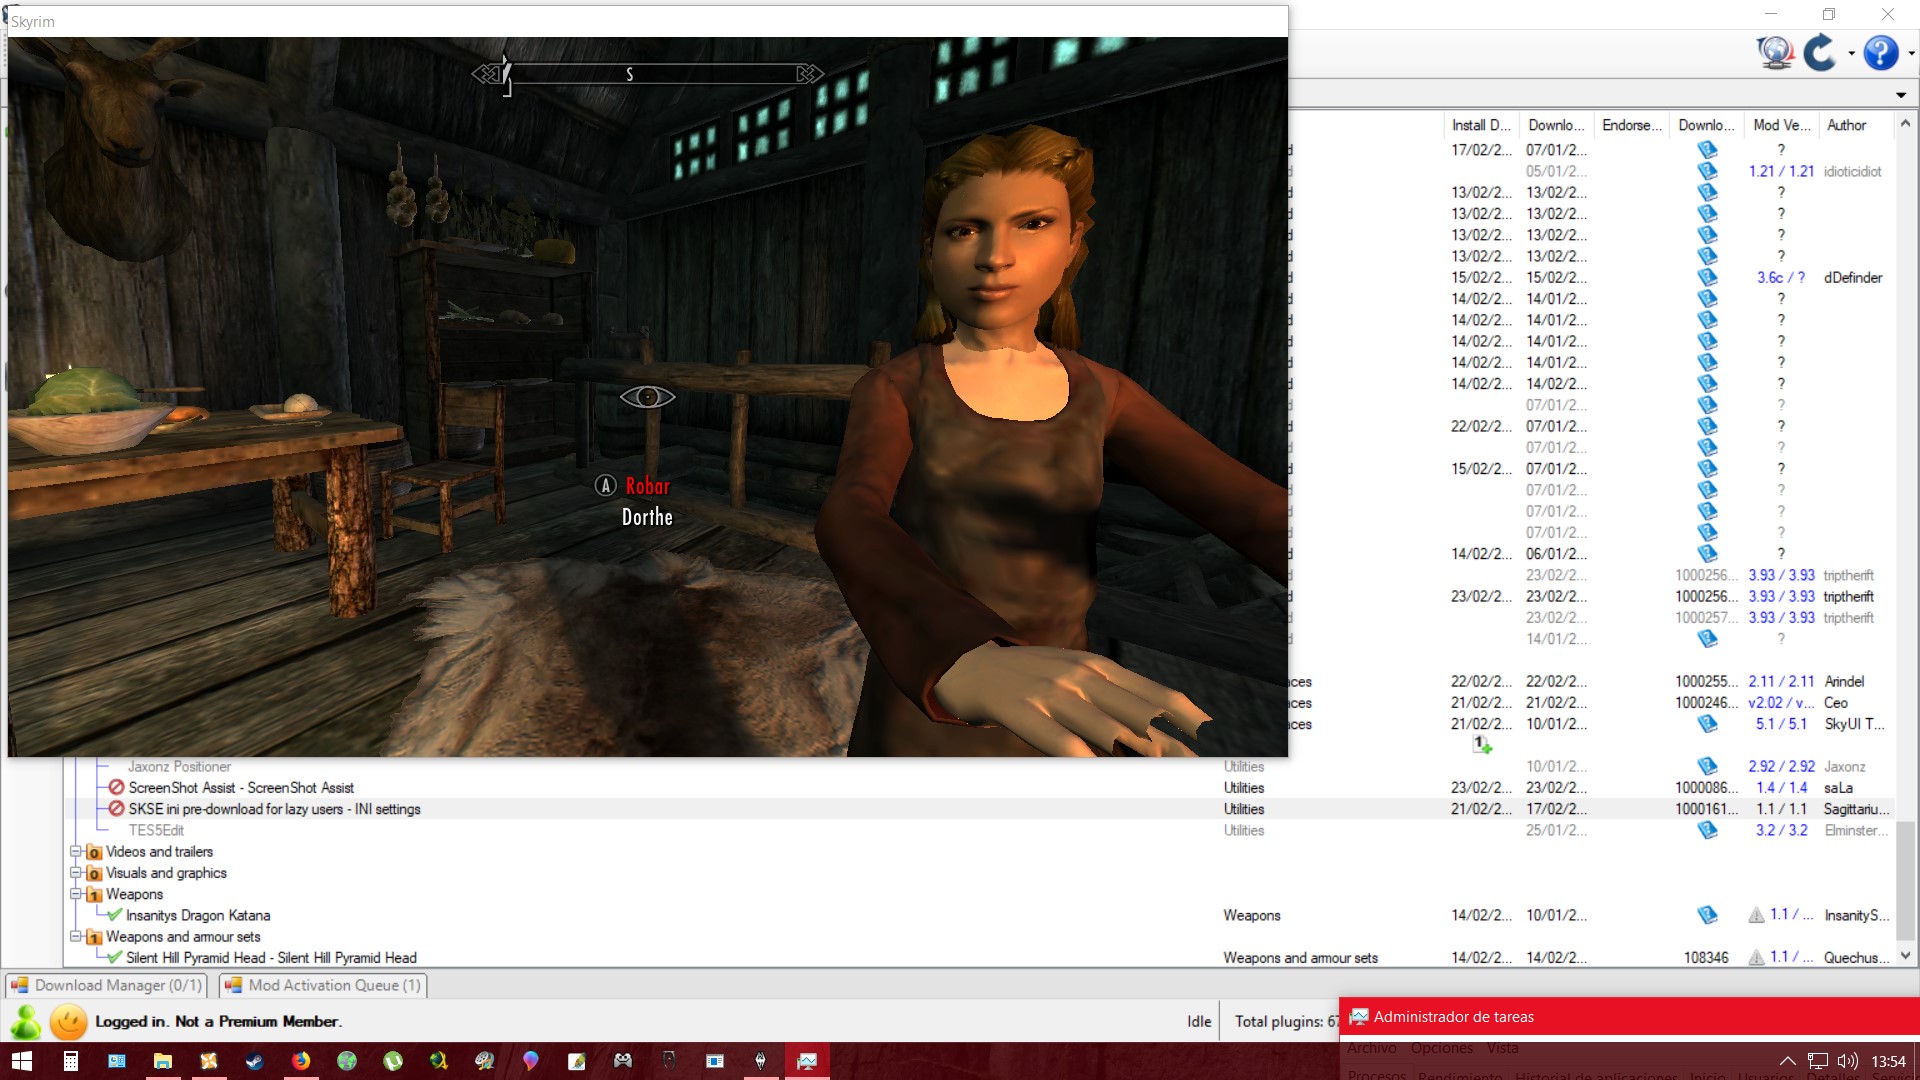
Task: Click the mod list vertical scrollbar down arrow
Action: [1906, 956]
